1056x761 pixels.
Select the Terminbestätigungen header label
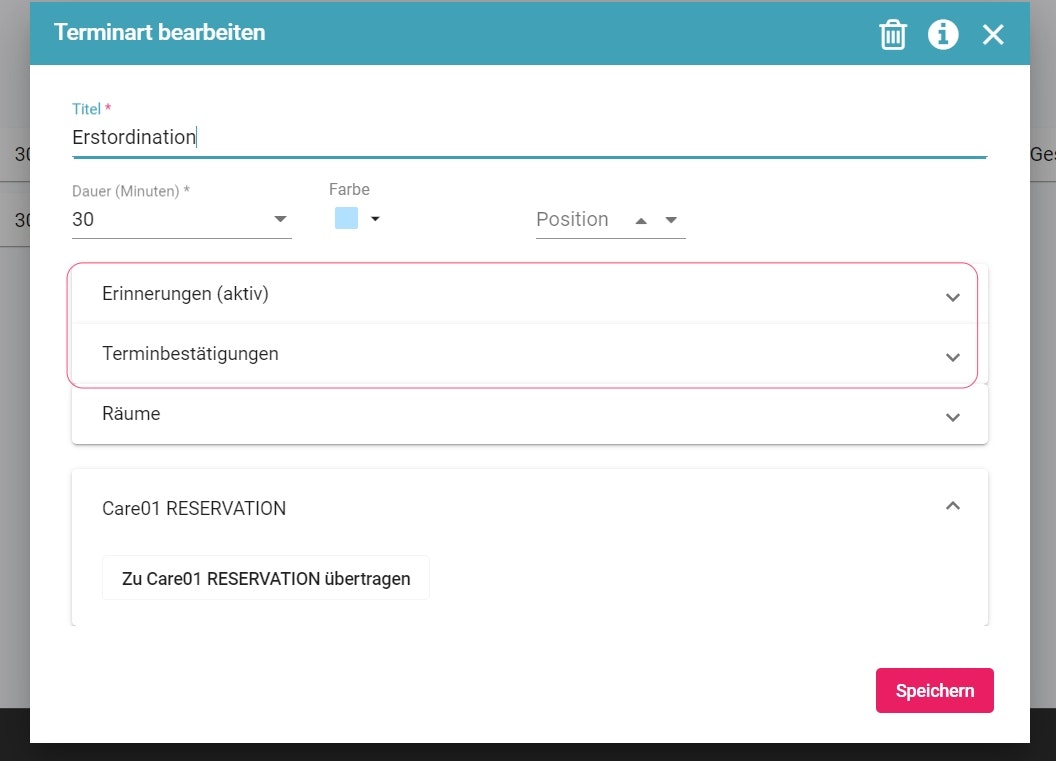[190, 354]
